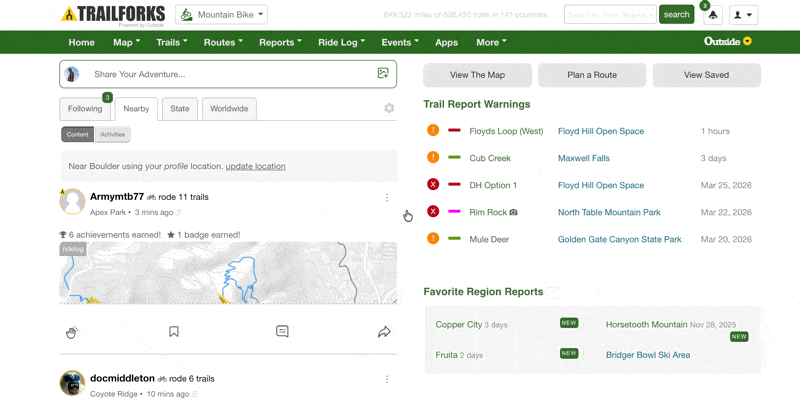800x404 pixels.
Task: Switch feed to Activities view
Action: coord(112,134)
